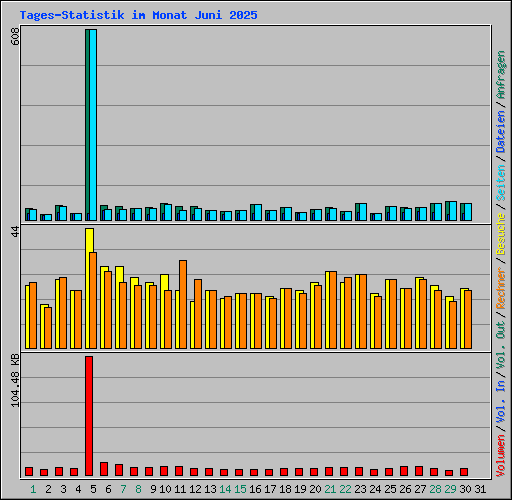Click day '16' on the x-axis
This screenshot has height=500, width=512.
pos(255,489)
